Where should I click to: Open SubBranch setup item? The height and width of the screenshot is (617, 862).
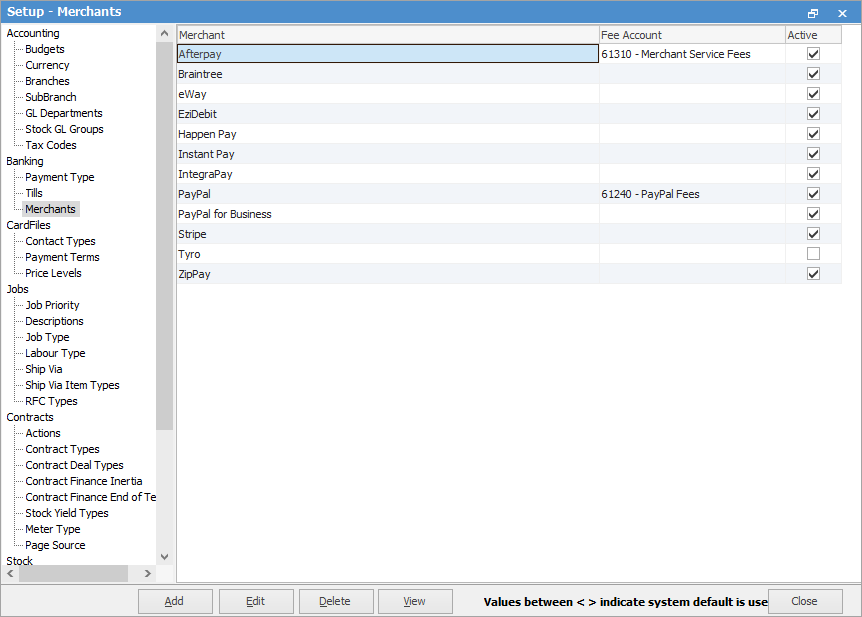point(51,97)
